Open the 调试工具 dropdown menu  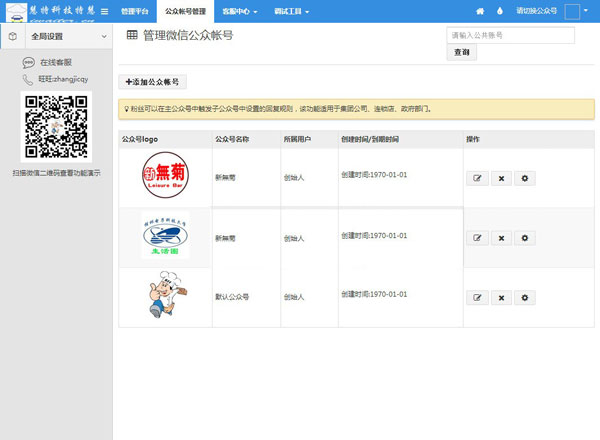291,11
